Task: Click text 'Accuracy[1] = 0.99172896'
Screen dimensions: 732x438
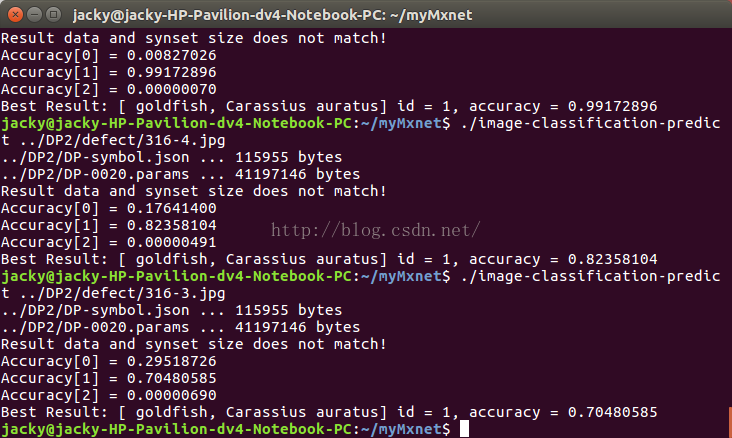Action: pyautogui.click(x=109, y=72)
